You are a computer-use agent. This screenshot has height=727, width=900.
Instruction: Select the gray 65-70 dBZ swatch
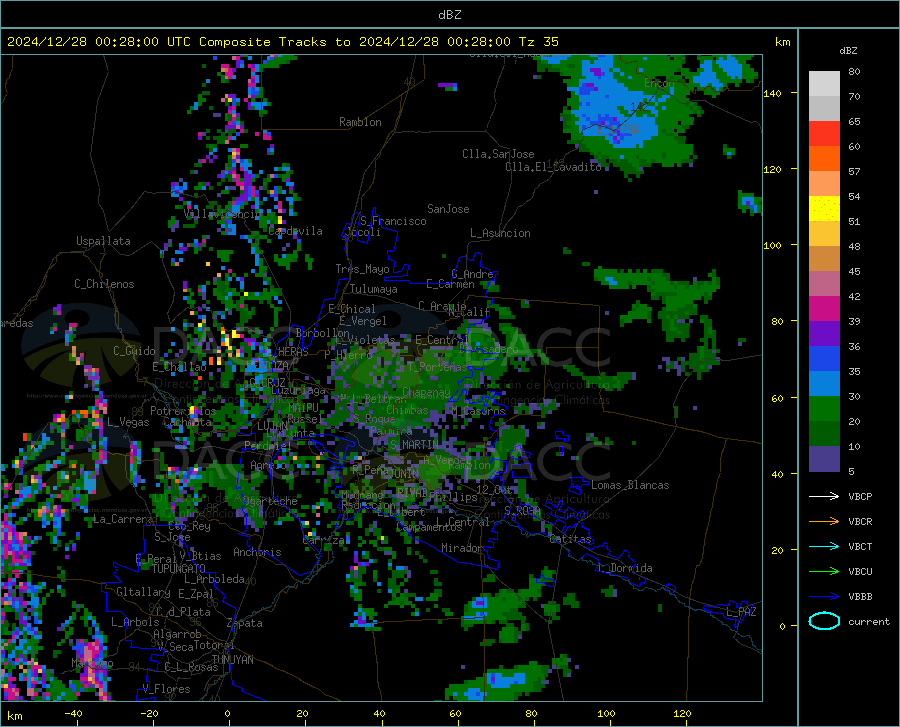(824, 108)
